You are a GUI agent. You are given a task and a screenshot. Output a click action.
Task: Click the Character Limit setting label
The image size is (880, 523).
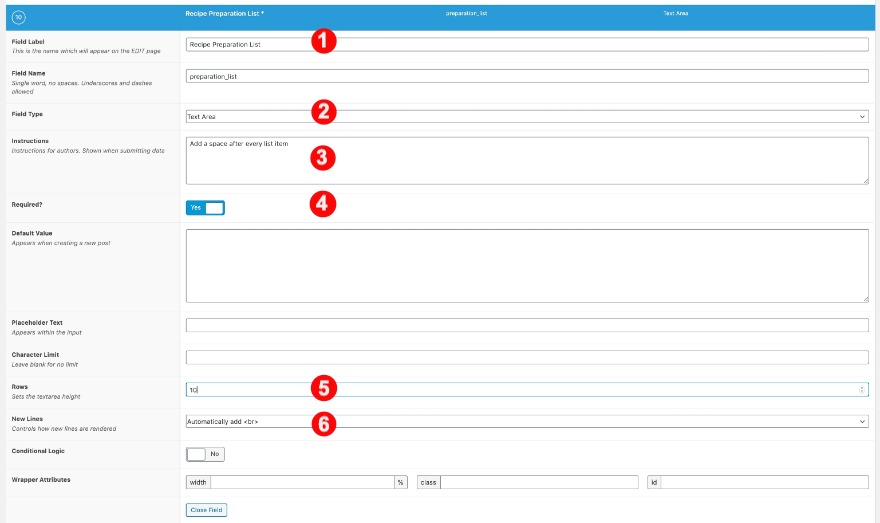pos(35,355)
